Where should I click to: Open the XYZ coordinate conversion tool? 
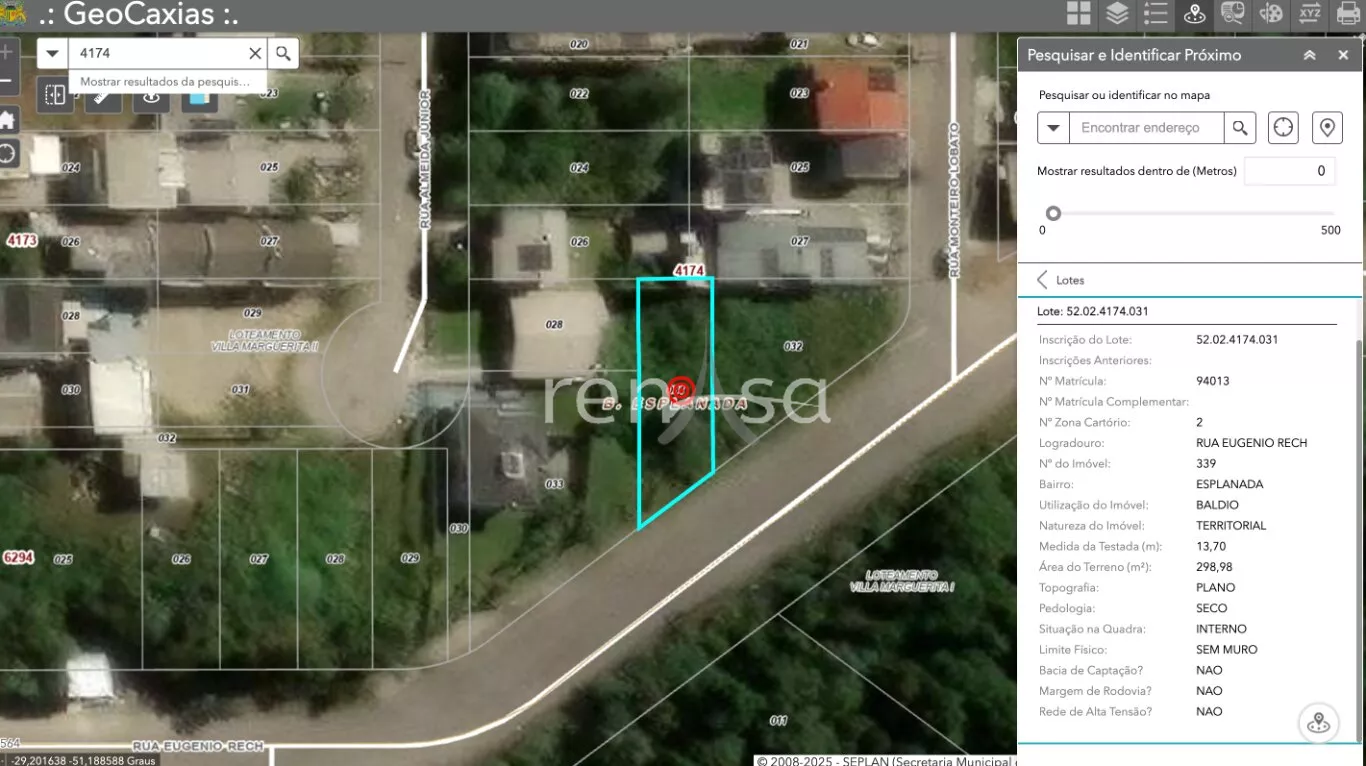pos(1310,14)
